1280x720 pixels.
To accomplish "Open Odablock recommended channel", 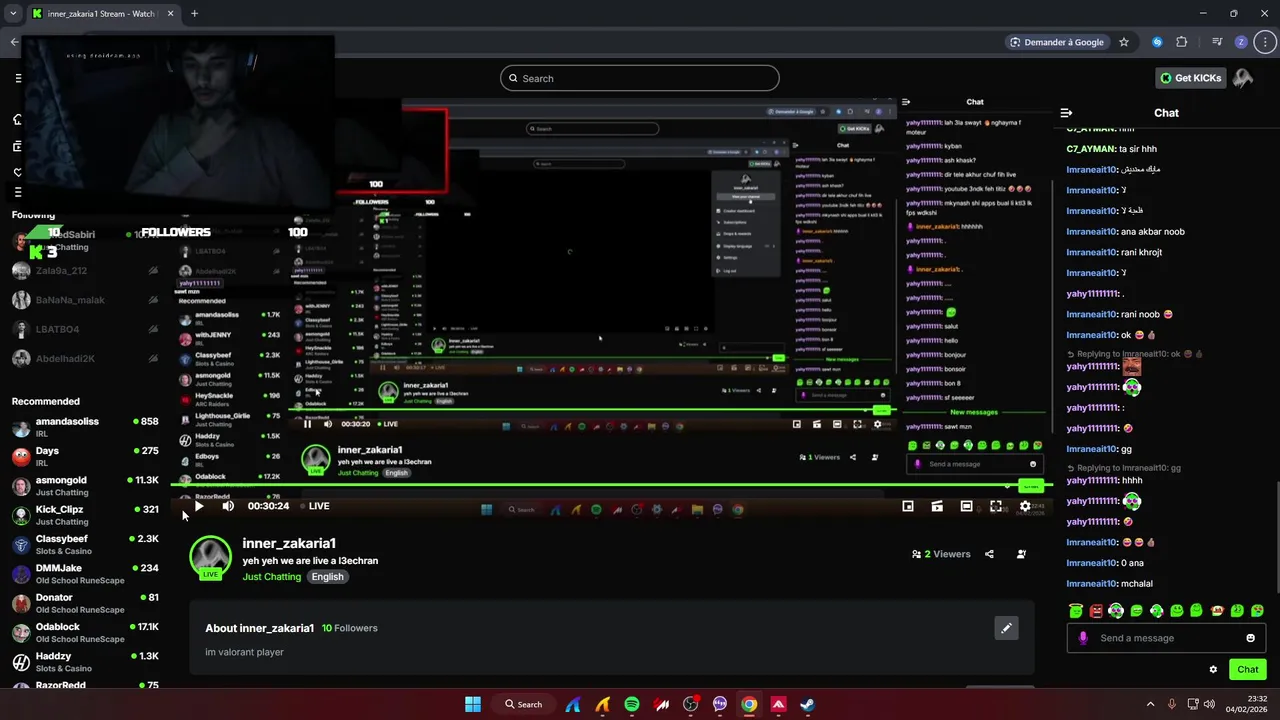I will (85, 633).
